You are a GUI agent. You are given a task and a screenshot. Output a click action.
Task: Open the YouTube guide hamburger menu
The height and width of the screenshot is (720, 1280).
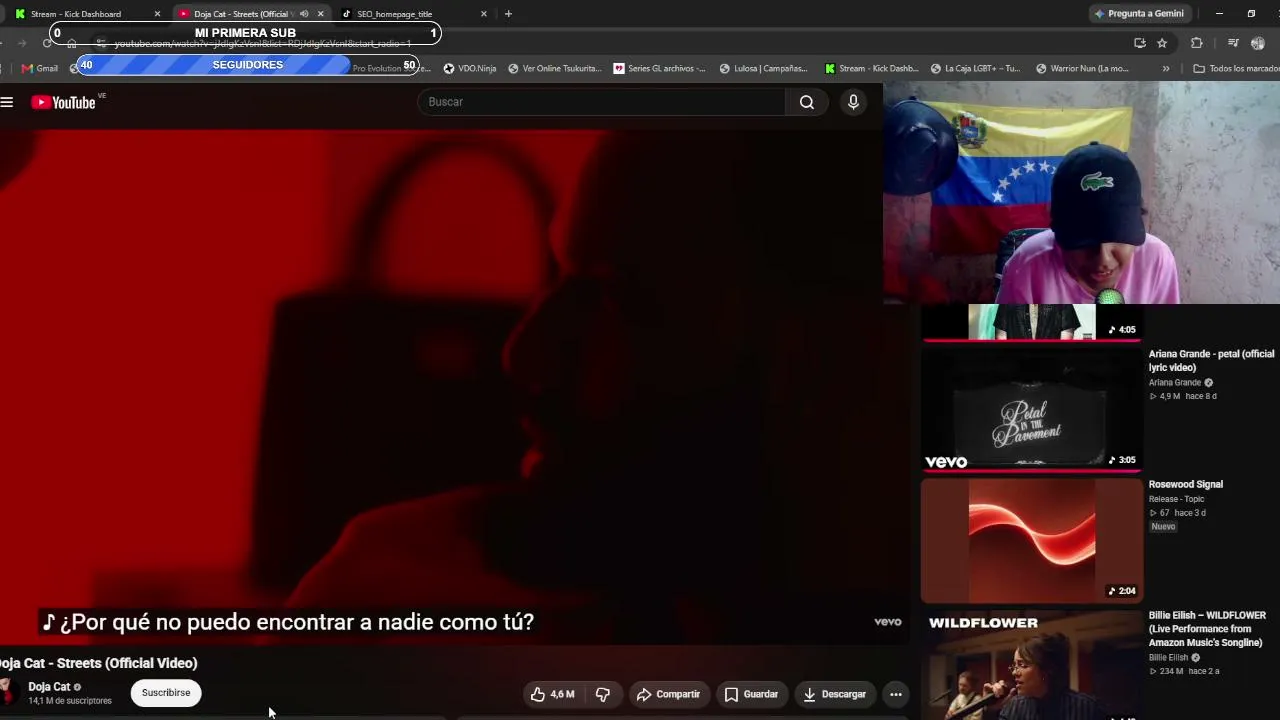[x=7, y=102]
